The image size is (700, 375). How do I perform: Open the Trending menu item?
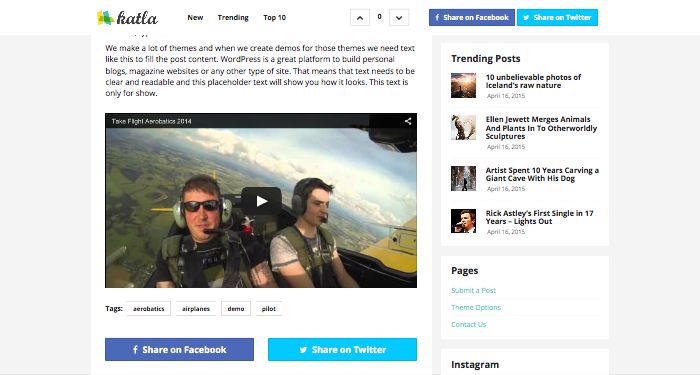233,17
